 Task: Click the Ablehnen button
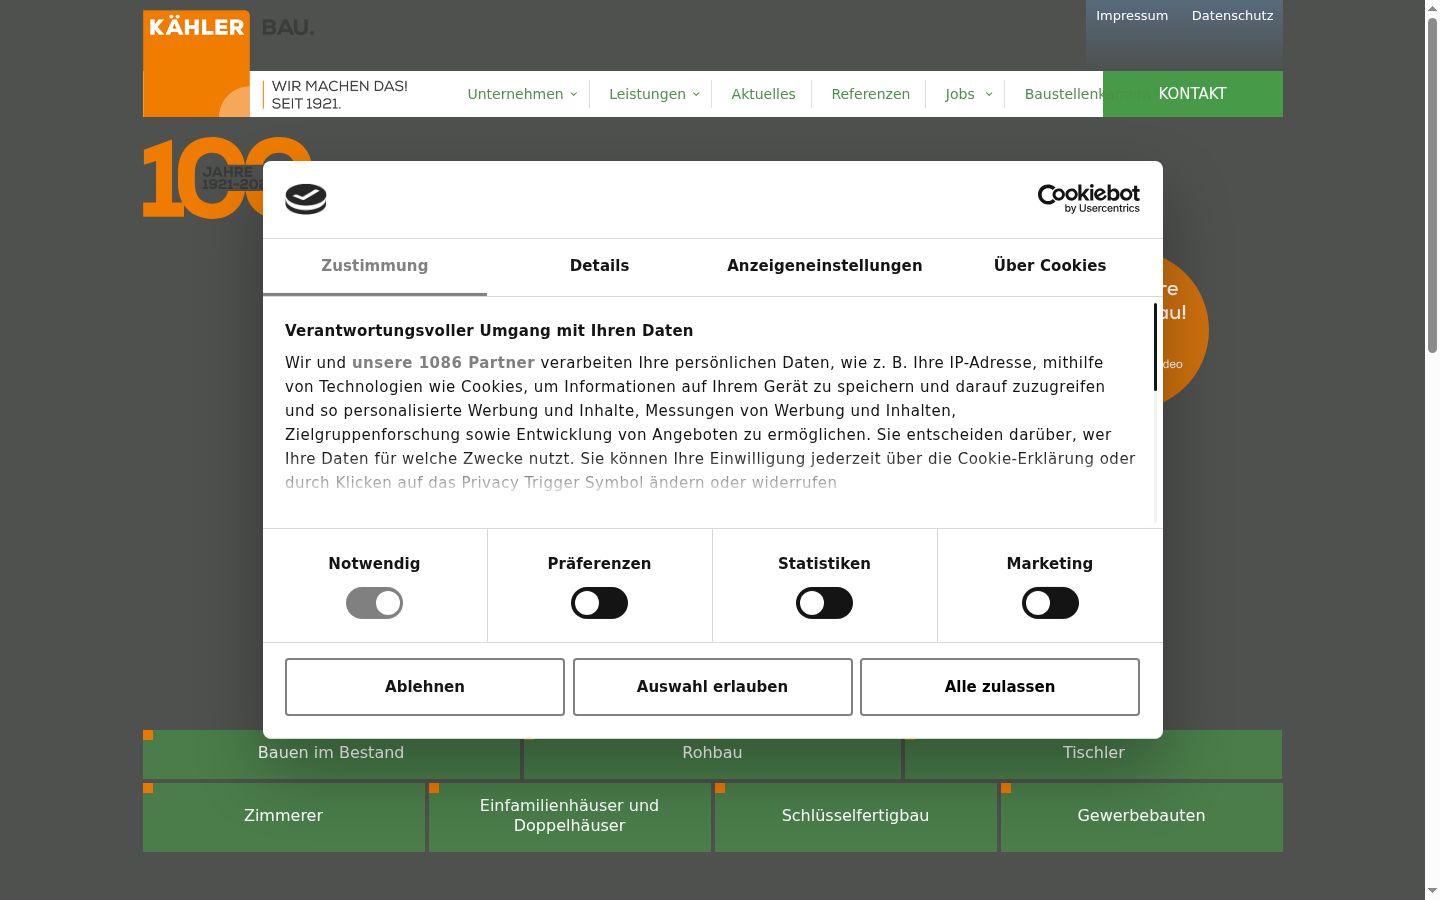coord(425,687)
